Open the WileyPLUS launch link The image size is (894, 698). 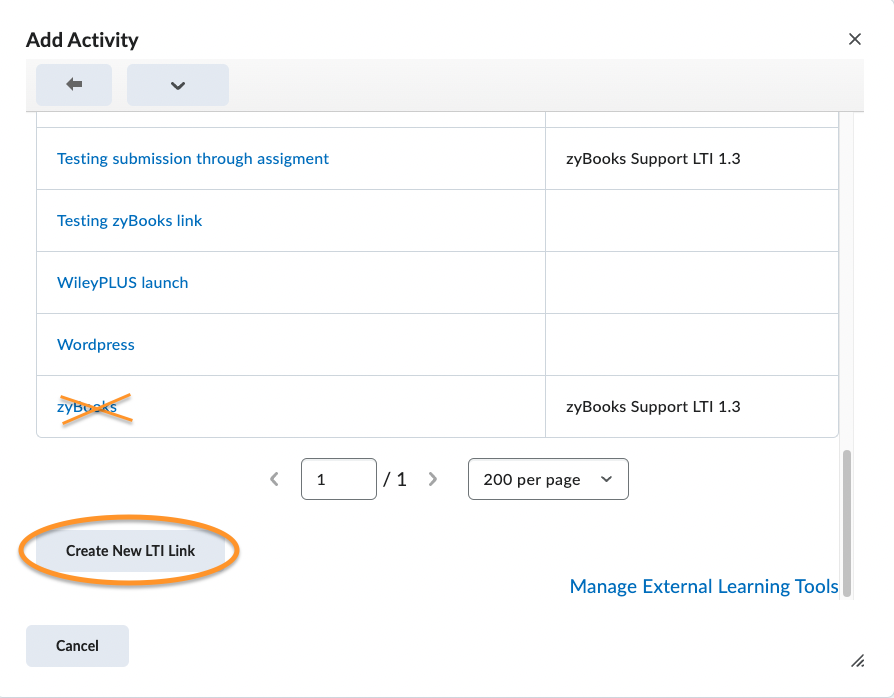point(123,283)
